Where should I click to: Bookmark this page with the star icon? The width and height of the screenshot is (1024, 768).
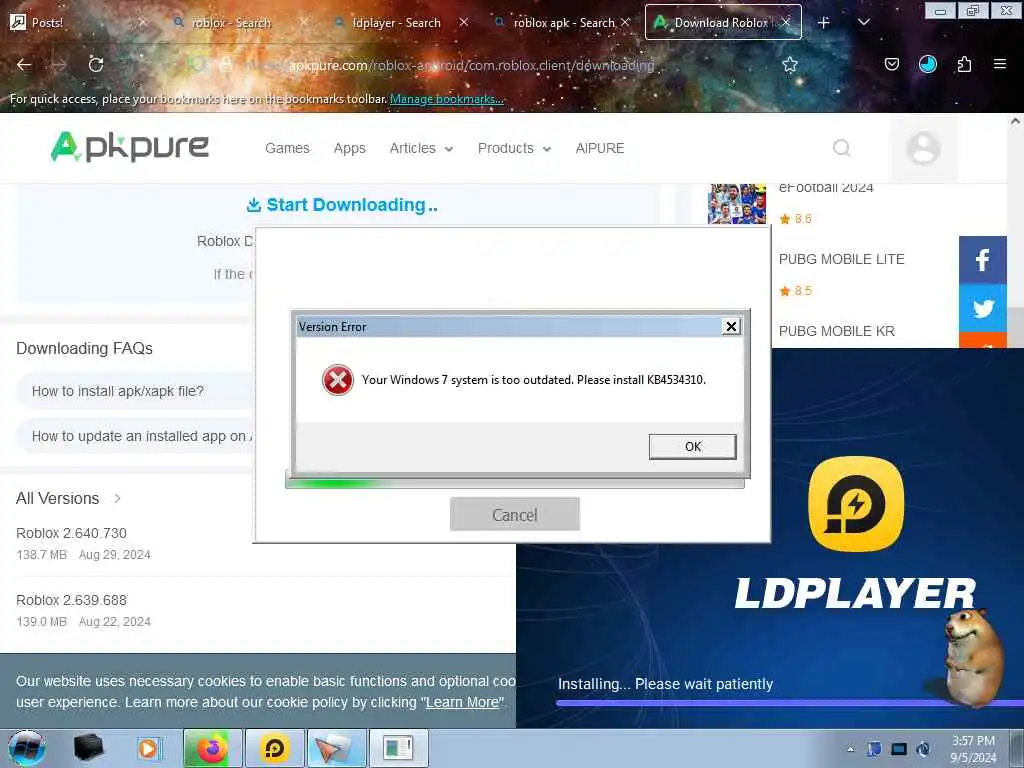click(x=790, y=64)
